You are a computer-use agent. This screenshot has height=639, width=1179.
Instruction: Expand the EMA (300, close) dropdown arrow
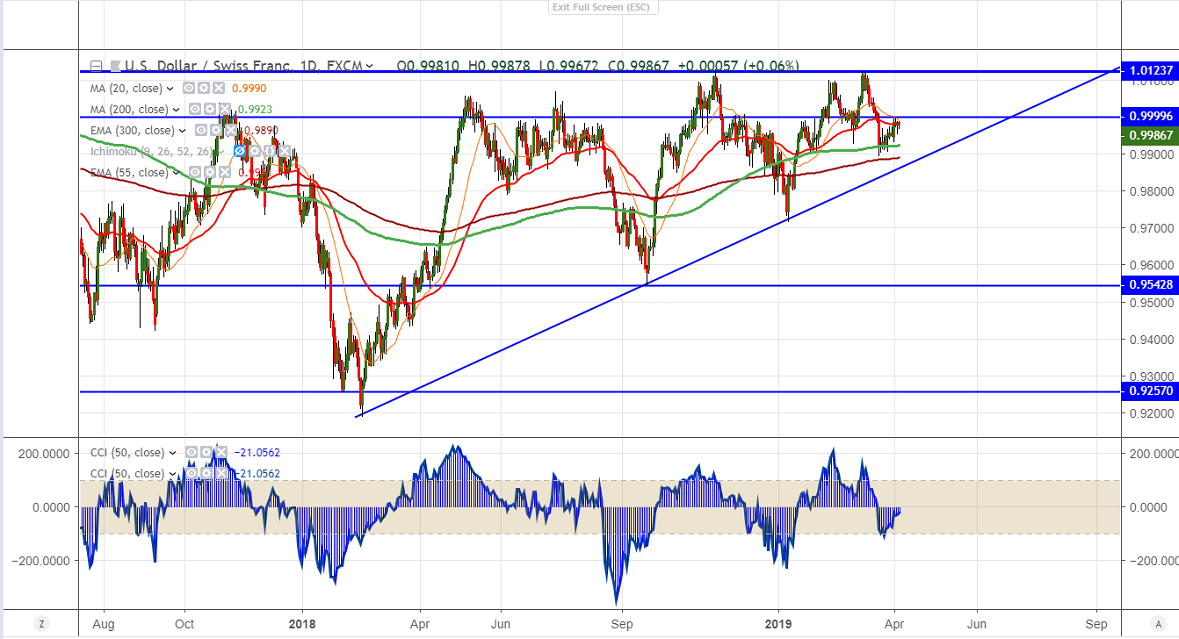pos(183,131)
